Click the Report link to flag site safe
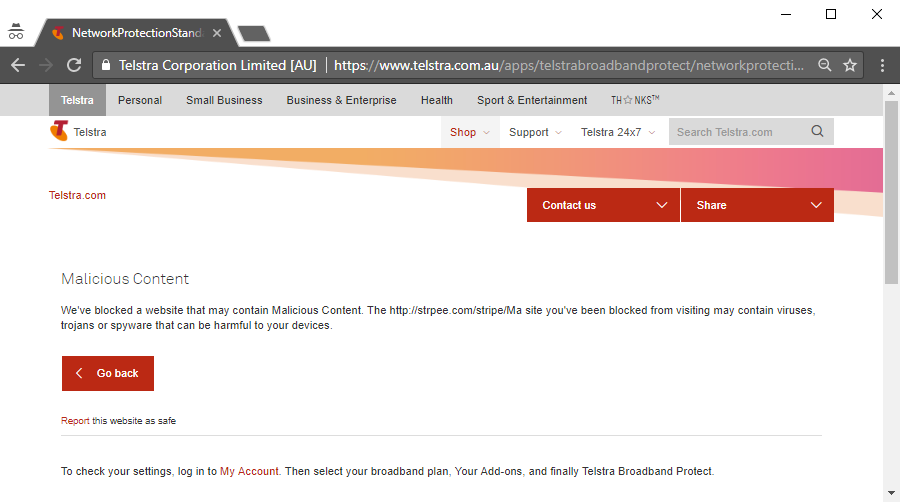 pyautogui.click(x=75, y=421)
